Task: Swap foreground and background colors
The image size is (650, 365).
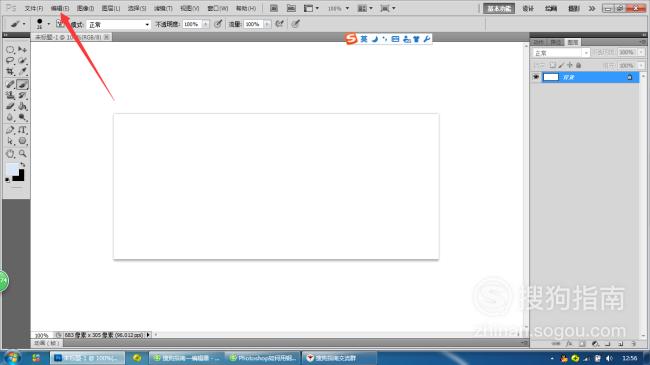Action: [22, 165]
